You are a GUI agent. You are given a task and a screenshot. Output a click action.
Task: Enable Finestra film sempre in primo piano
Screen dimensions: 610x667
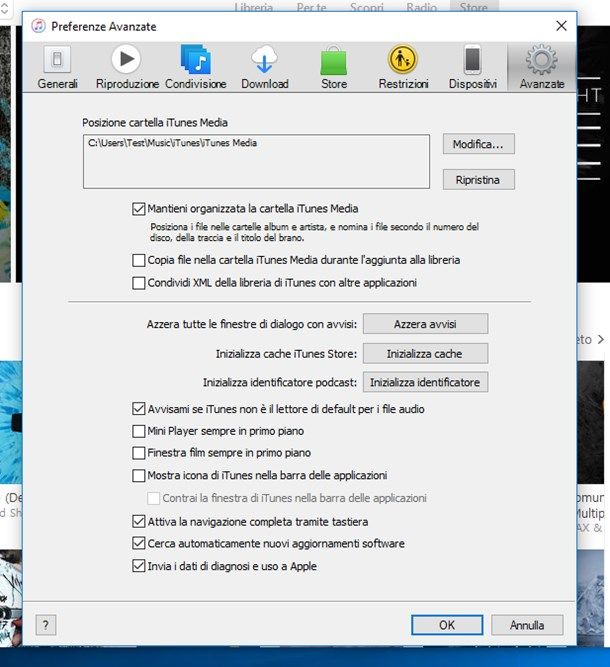pyautogui.click(x=139, y=453)
